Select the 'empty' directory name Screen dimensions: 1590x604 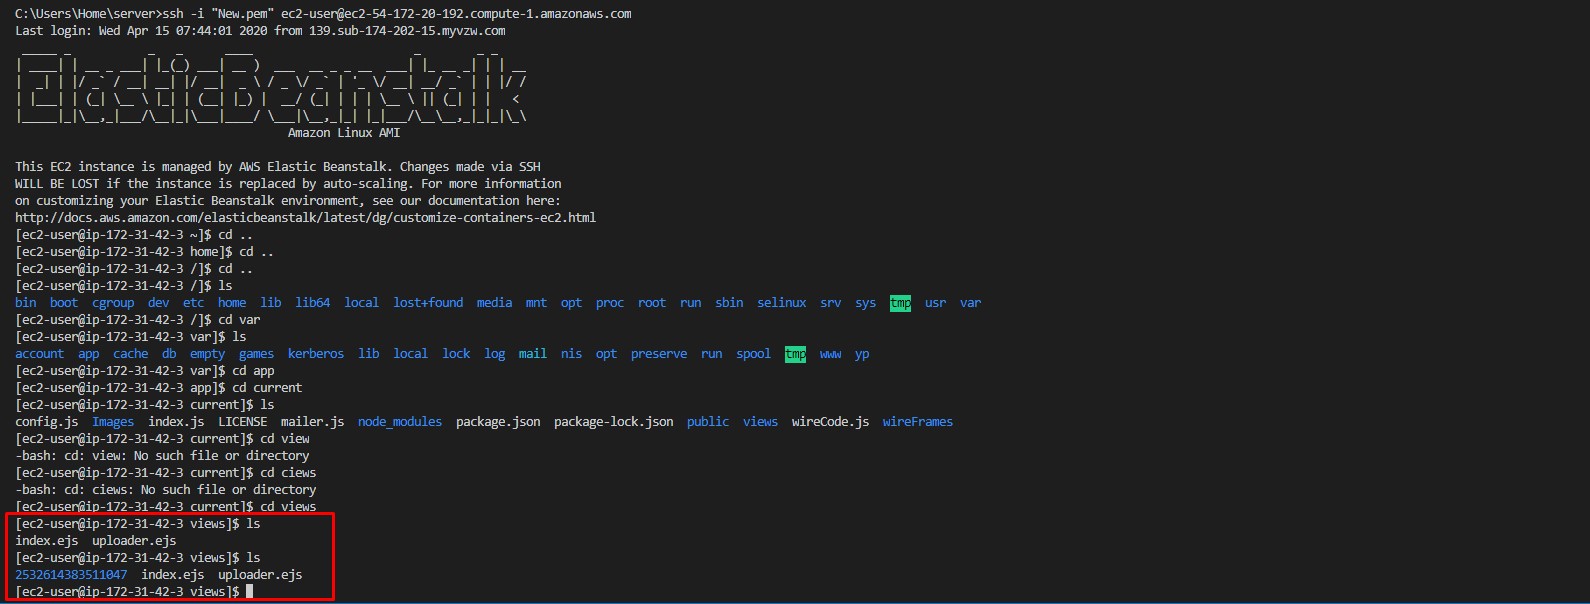[208, 354]
